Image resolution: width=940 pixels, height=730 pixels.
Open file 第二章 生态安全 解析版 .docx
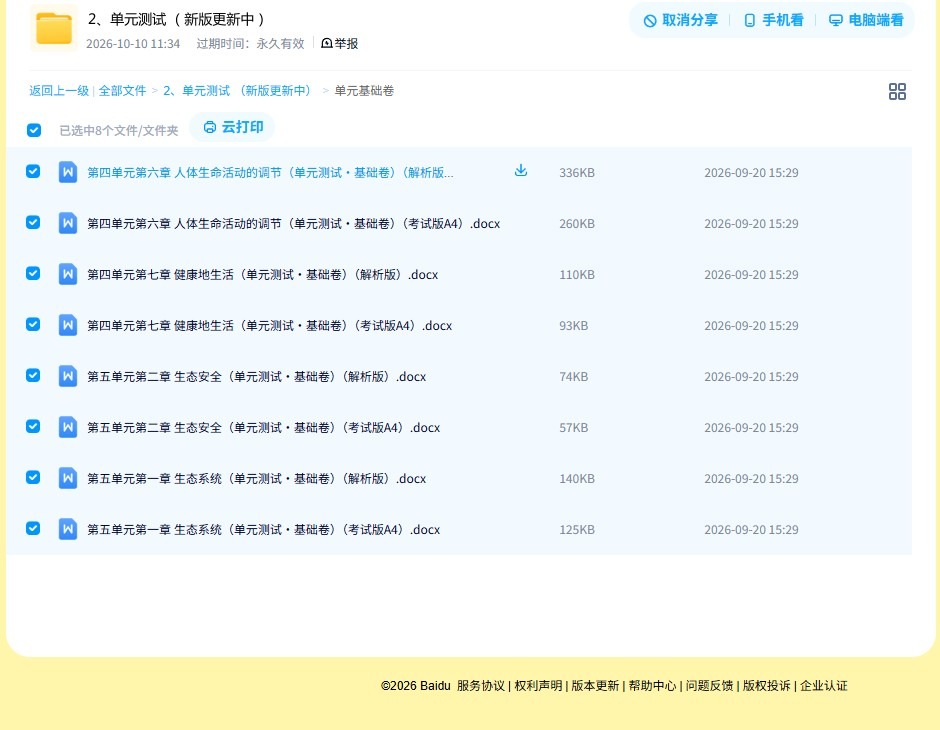pyautogui.click(x=257, y=376)
